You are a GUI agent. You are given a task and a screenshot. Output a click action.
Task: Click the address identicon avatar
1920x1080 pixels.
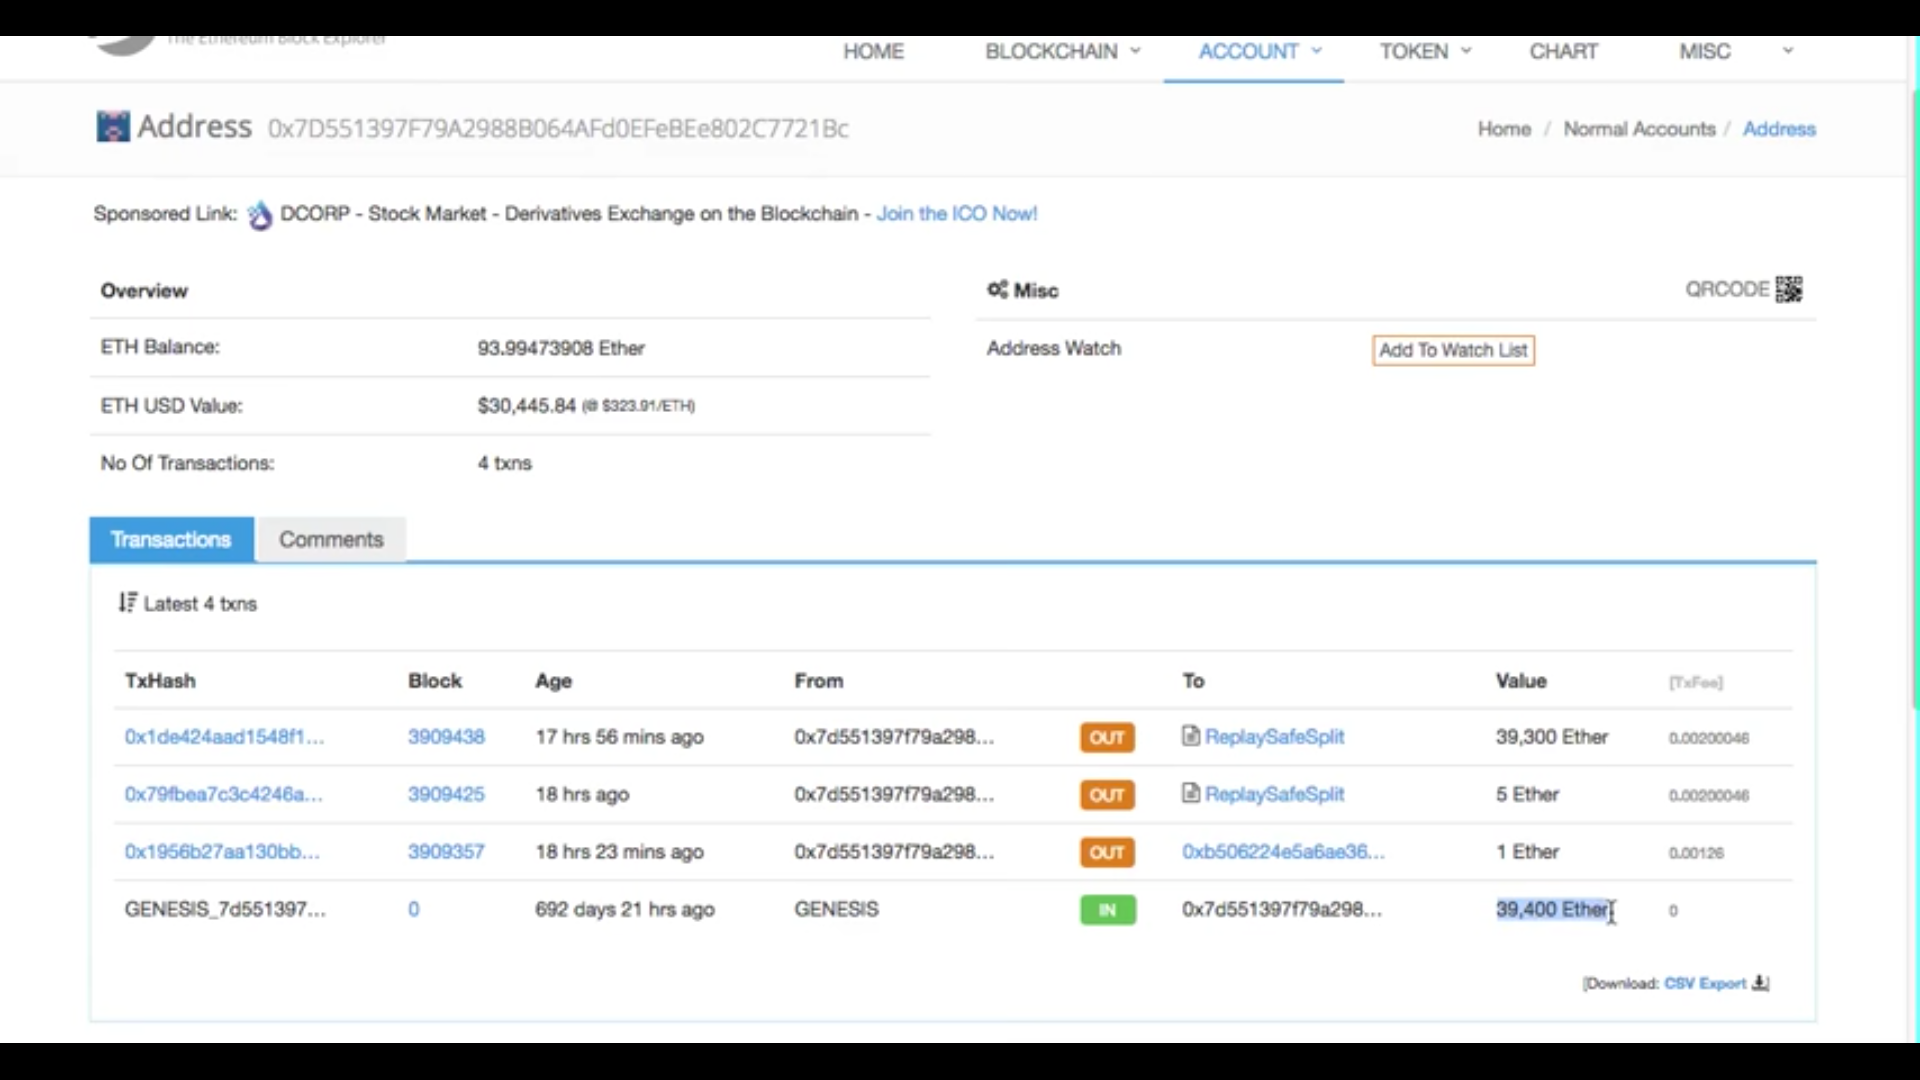(113, 127)
